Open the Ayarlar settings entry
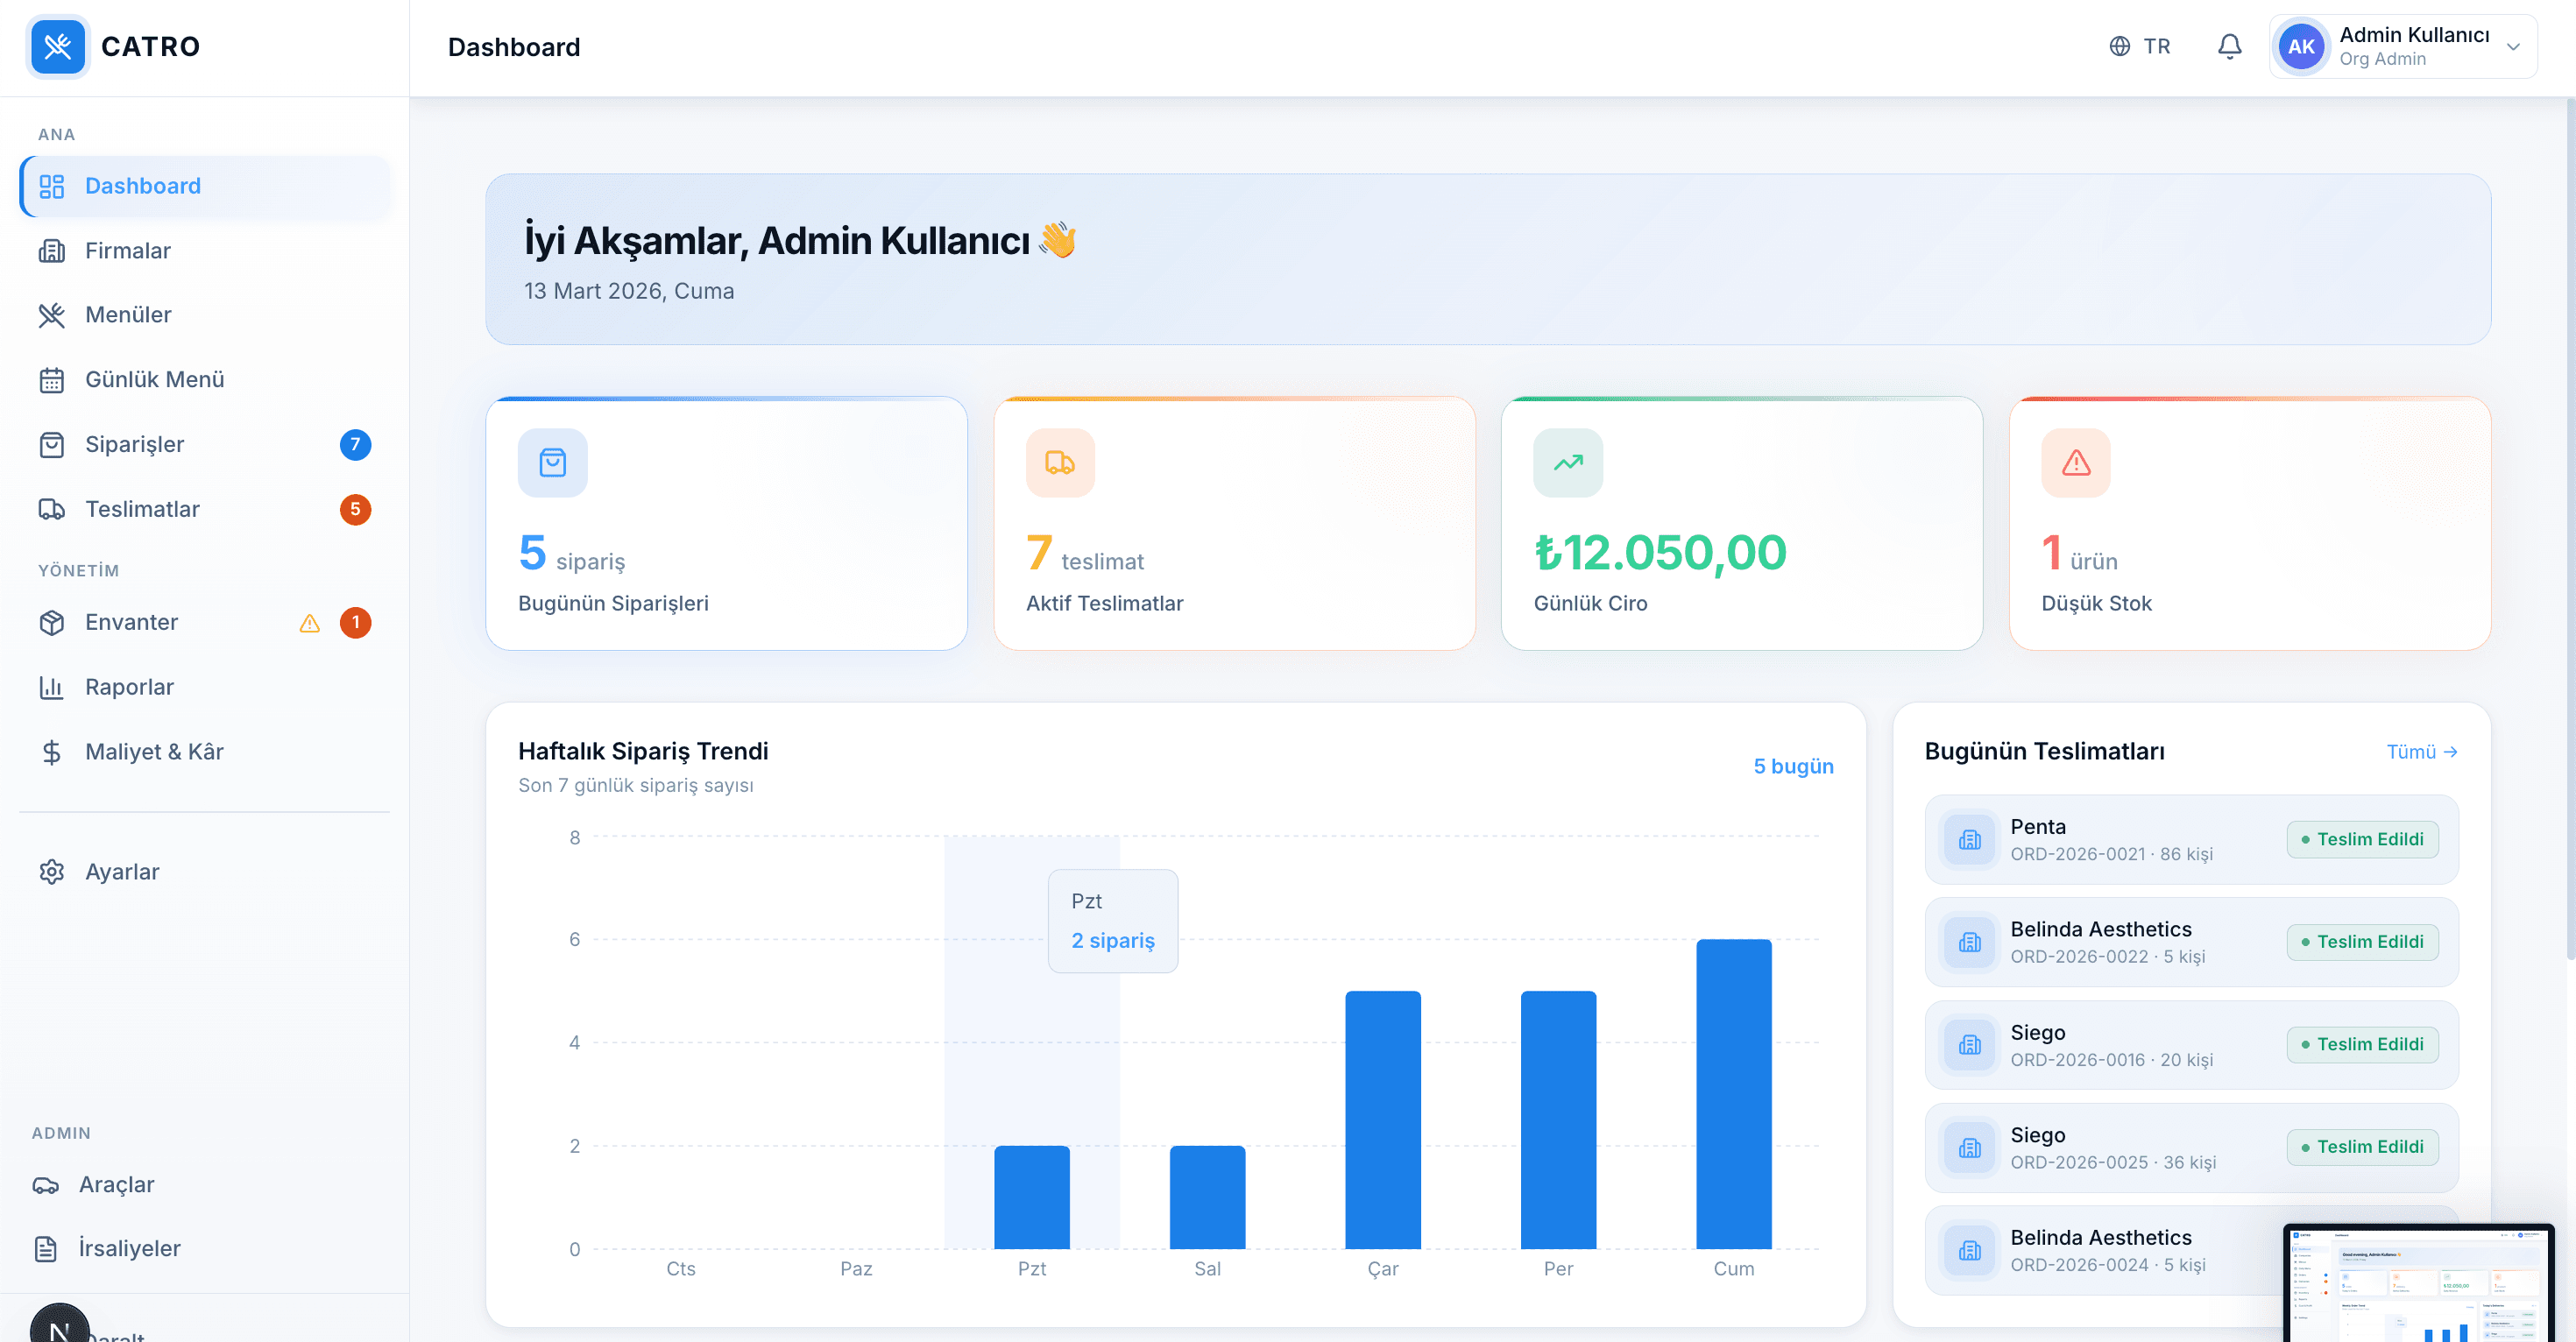Image resolution: width=2576 pixels, height=1342 pixels. [x=122, y=871]
